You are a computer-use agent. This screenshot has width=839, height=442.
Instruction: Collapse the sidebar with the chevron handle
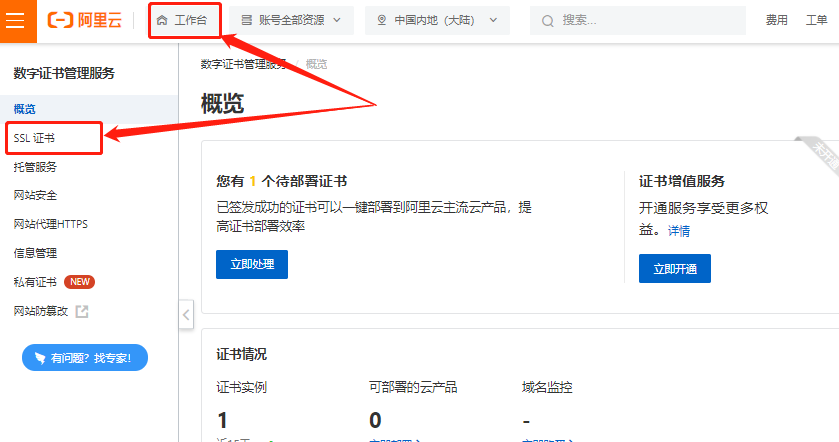pyautogui.click(x=186, y=315)
